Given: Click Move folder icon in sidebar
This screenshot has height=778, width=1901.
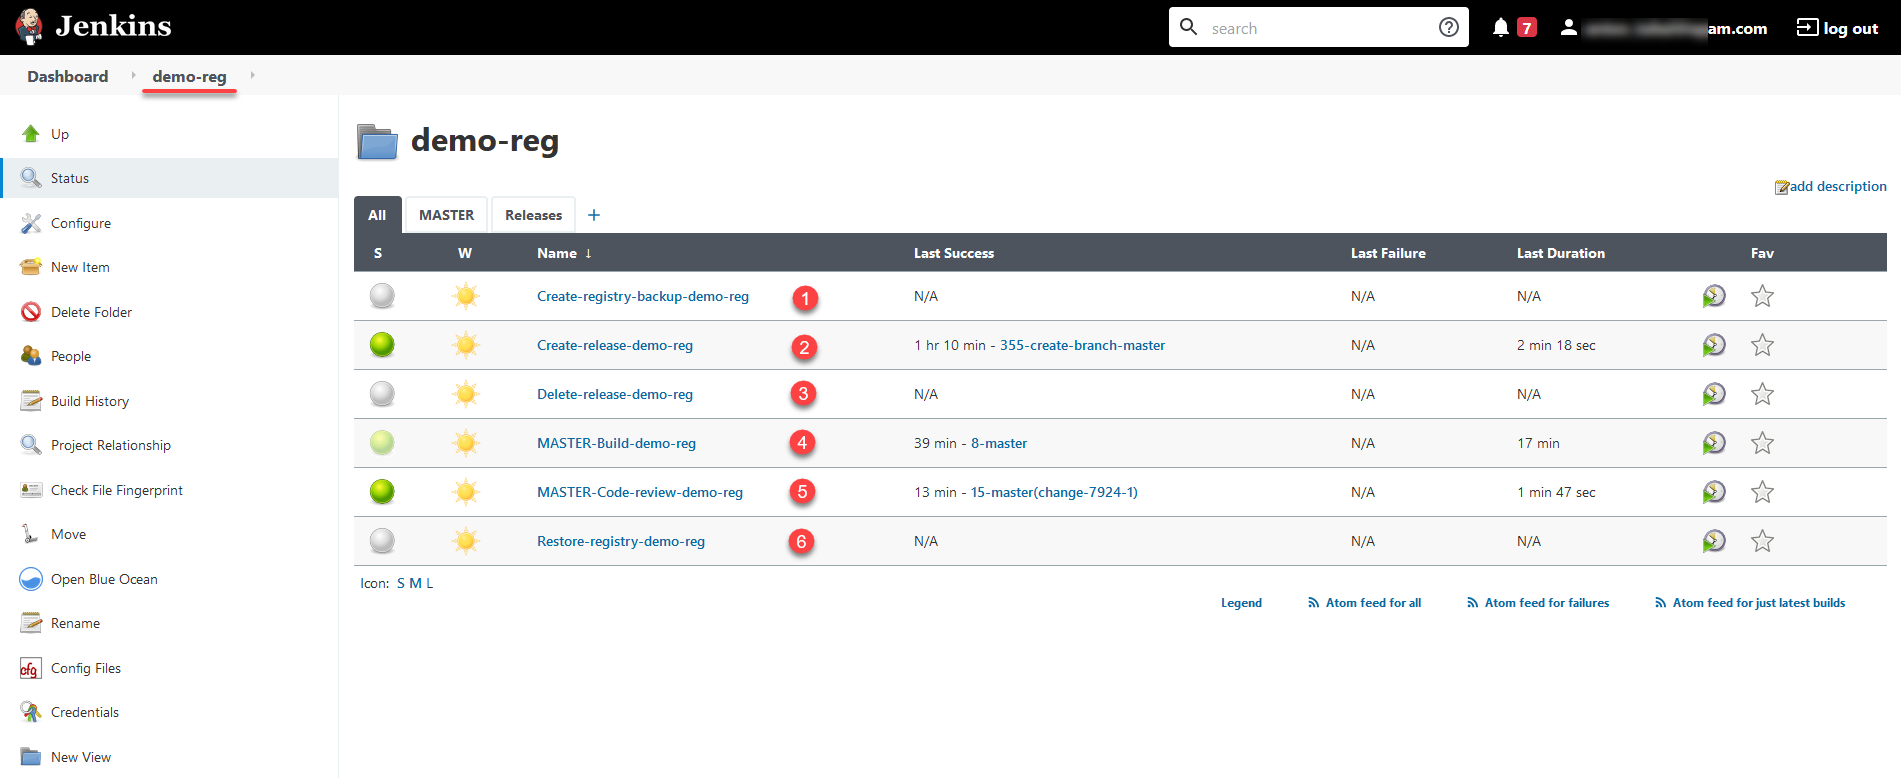Looking at the screenshot, I should pyautogui.click(x=31, y=534).
